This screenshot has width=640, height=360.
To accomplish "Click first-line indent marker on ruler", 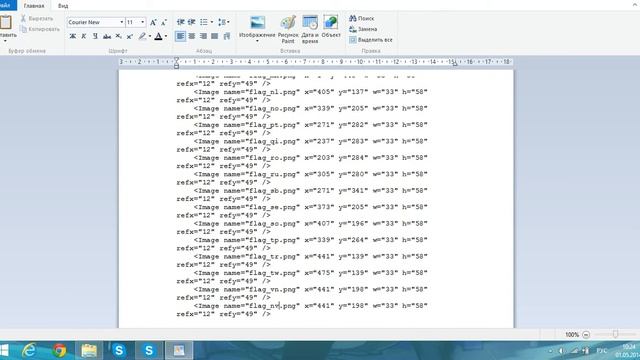I will coord(176,60).
